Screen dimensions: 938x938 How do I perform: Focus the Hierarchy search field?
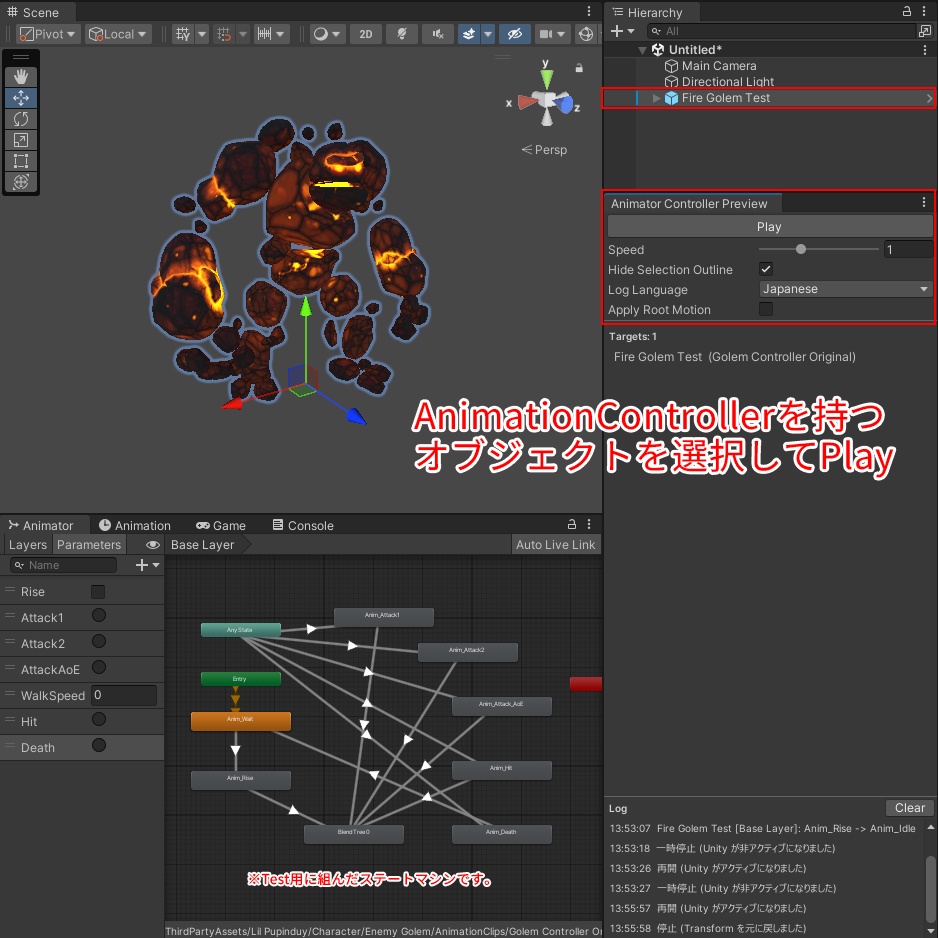(781, 31)
